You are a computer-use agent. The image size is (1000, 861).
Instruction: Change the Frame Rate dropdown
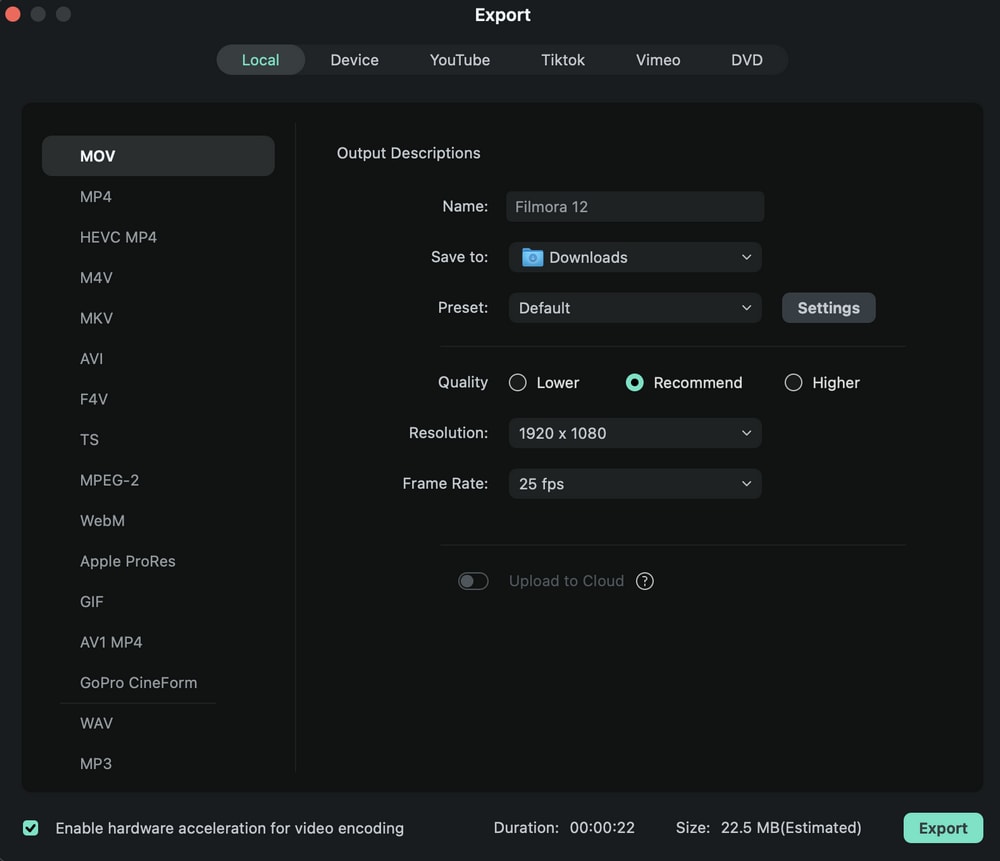(635, 484)
